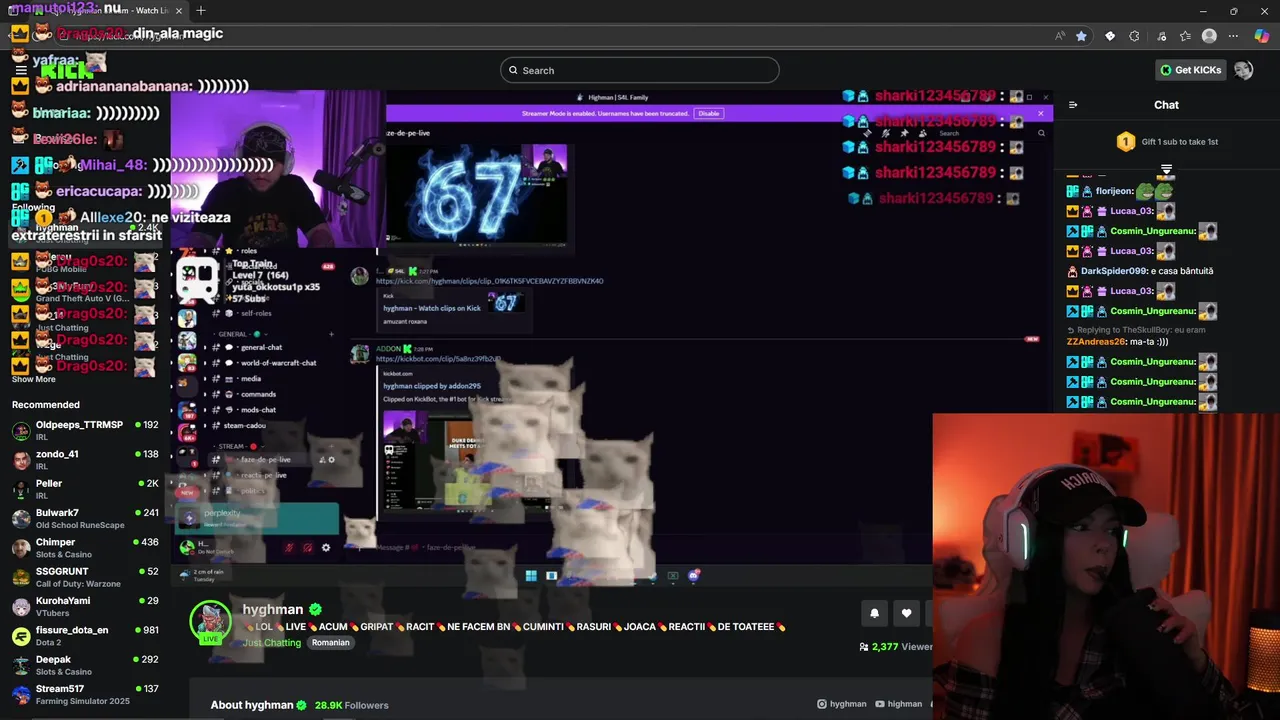This screenshot has height=720, width=1280.
Task: Open DarkSpider099's username in chat
Action: pos(1112,271)
